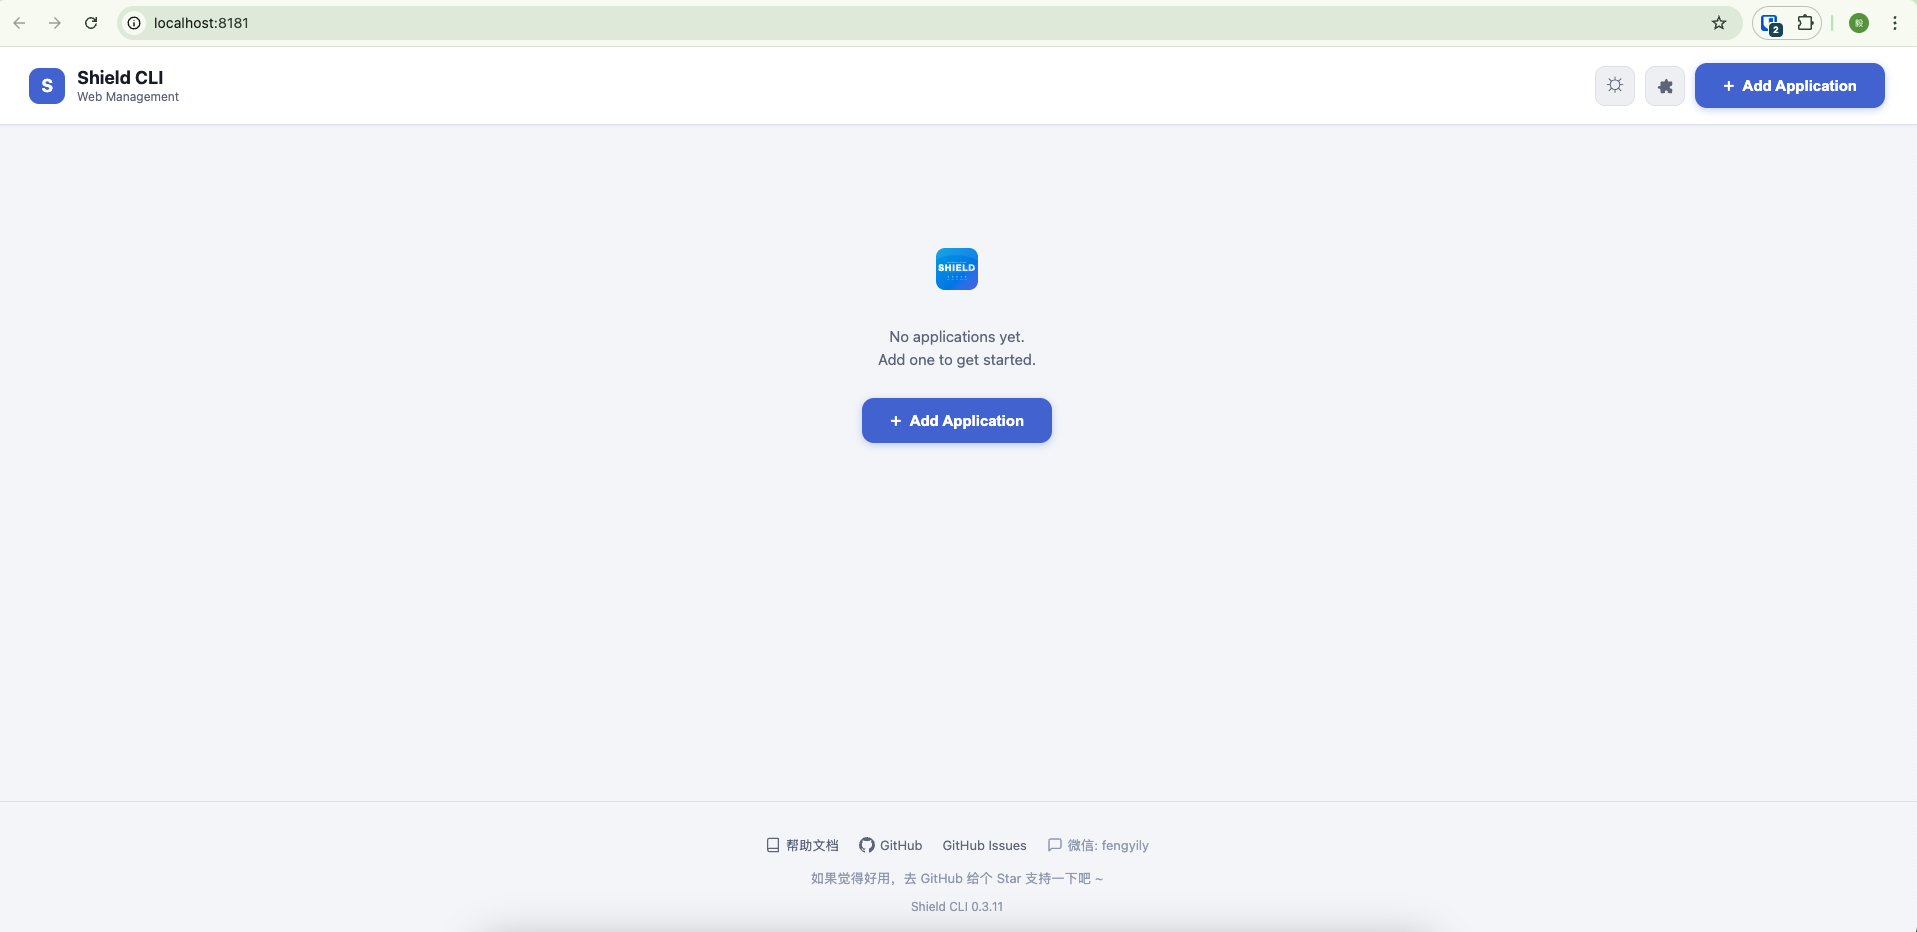The width and height of the screenshot is (1917, 932).
Task: Click the GitHub Star support message
Action: tap(957, 879)
